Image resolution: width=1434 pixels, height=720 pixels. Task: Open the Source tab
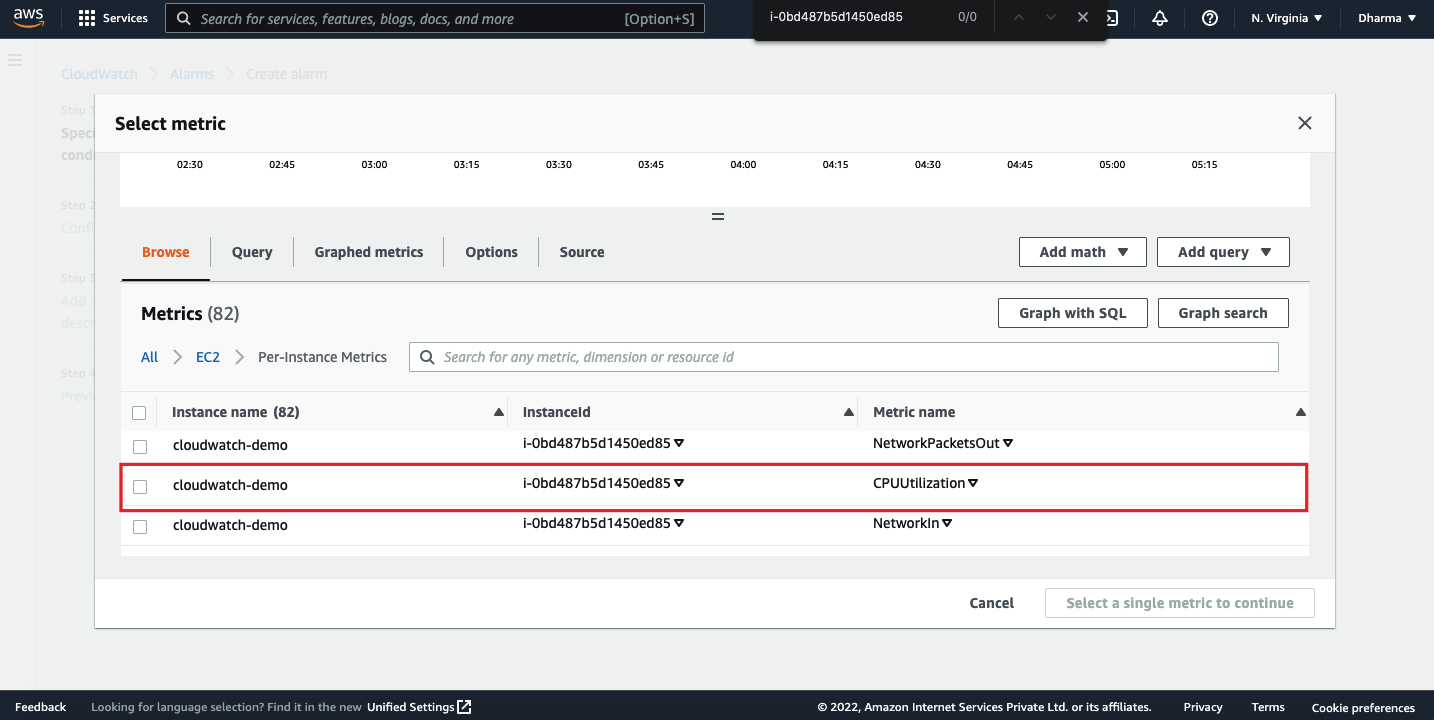click(582, 252)
